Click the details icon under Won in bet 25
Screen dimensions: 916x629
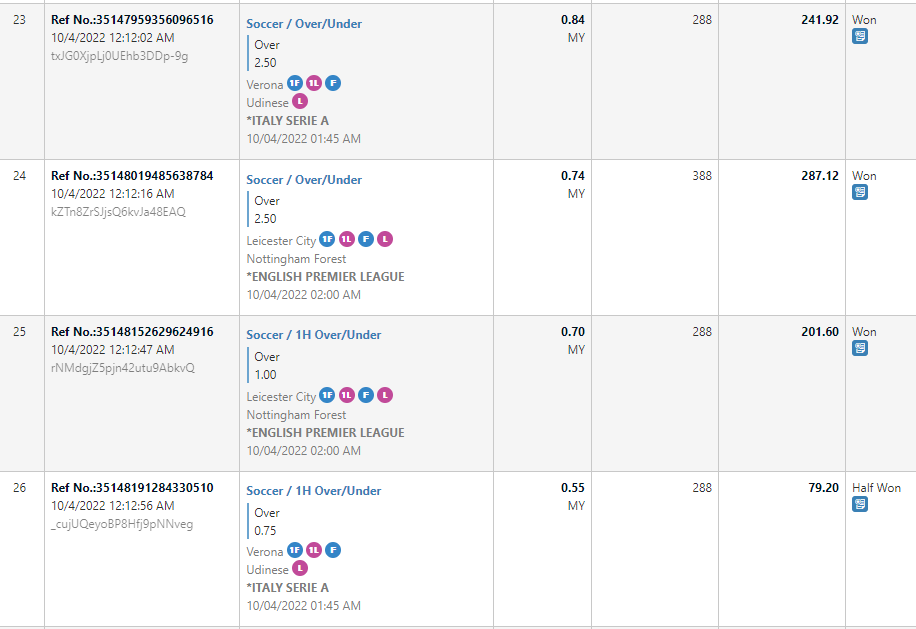[x=860, y=348]
